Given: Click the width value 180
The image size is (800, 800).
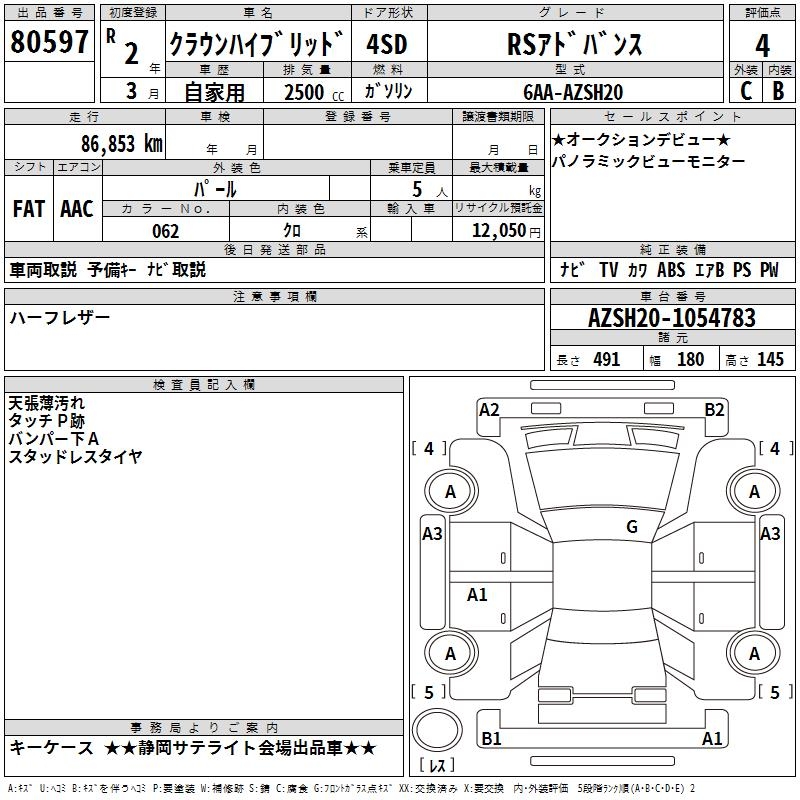Looking at the screenshot, I should (690, 359).
